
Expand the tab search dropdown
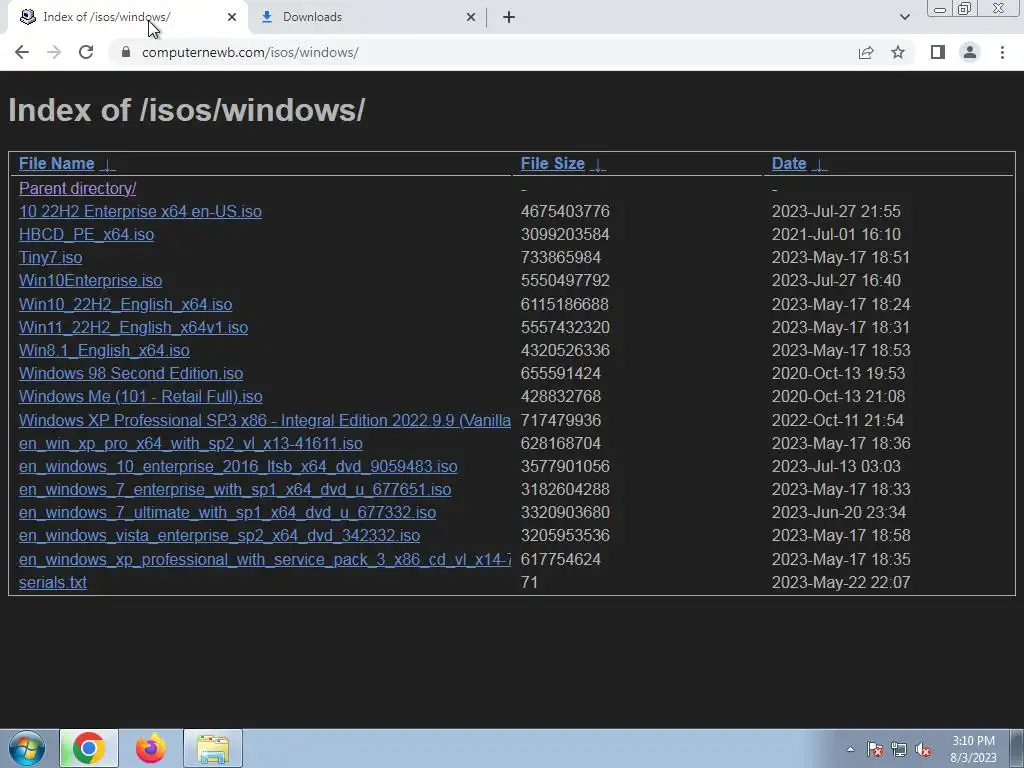[904, 17]
